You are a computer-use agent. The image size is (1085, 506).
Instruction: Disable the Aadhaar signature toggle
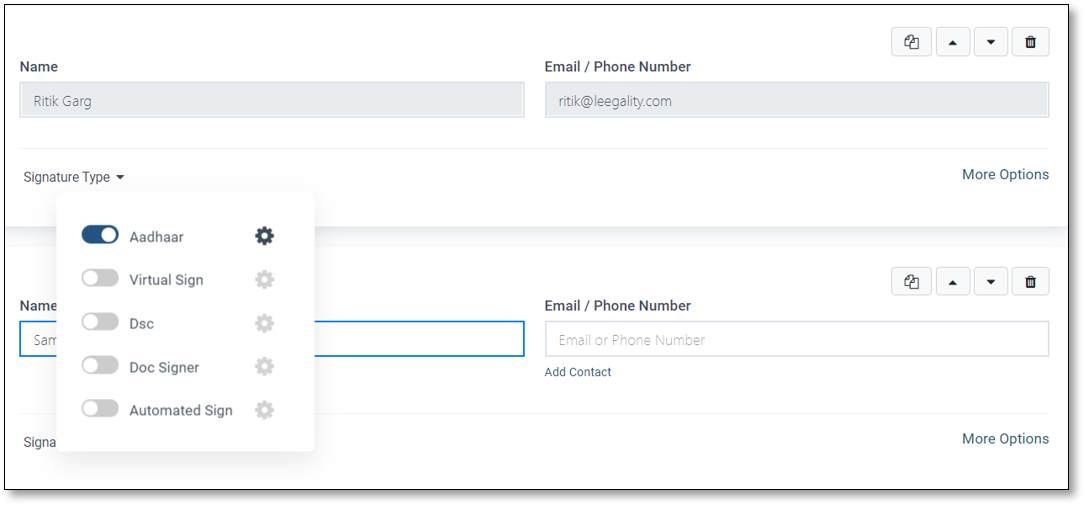click(x=100, y=235)
